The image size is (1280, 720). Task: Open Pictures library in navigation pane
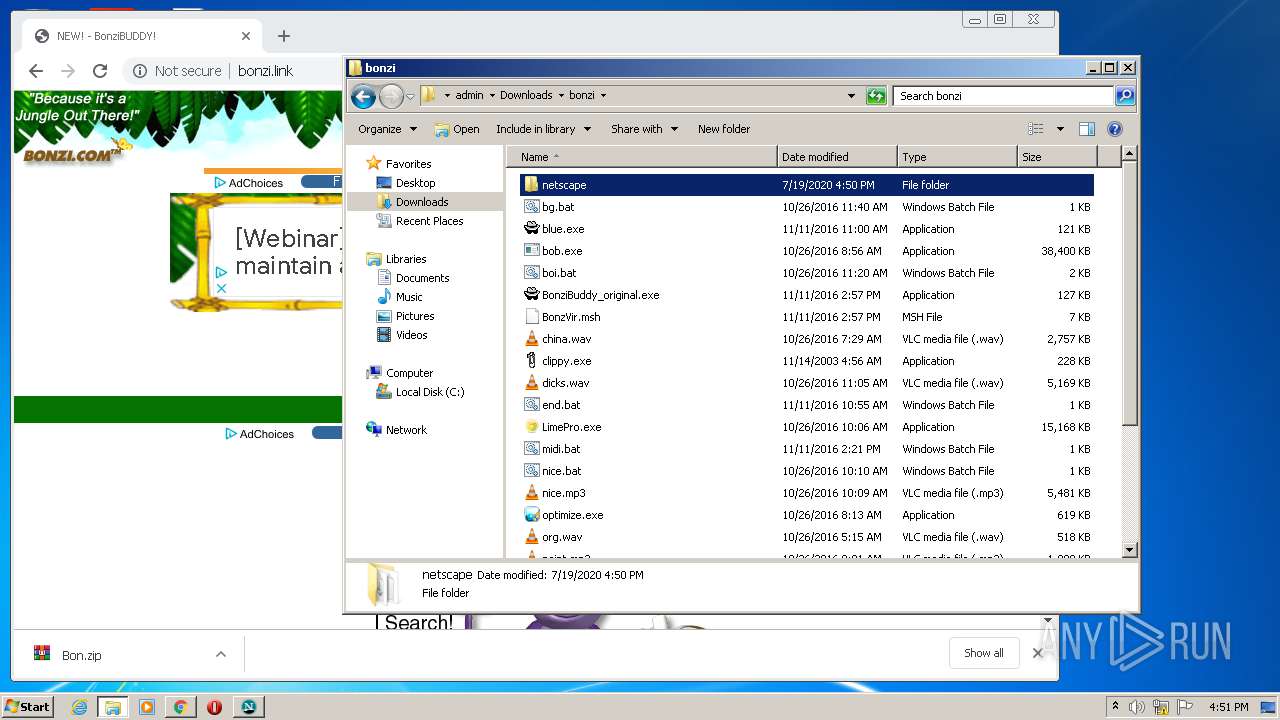click(x=414, y=316)
